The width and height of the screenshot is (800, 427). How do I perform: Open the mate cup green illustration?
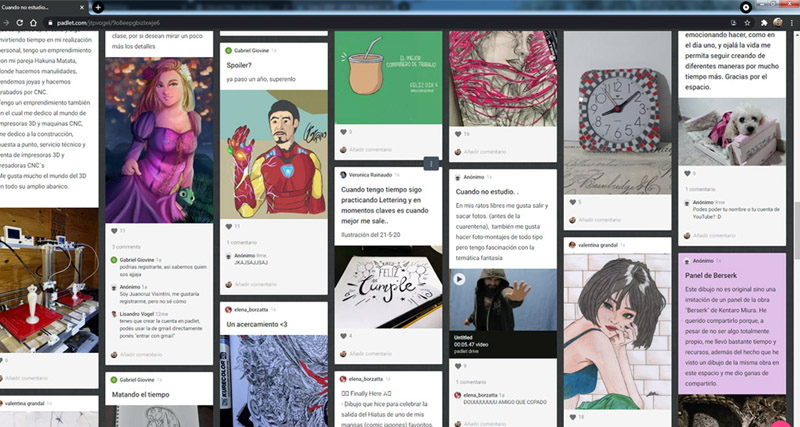pyautogui.click(x=388, y=78)
